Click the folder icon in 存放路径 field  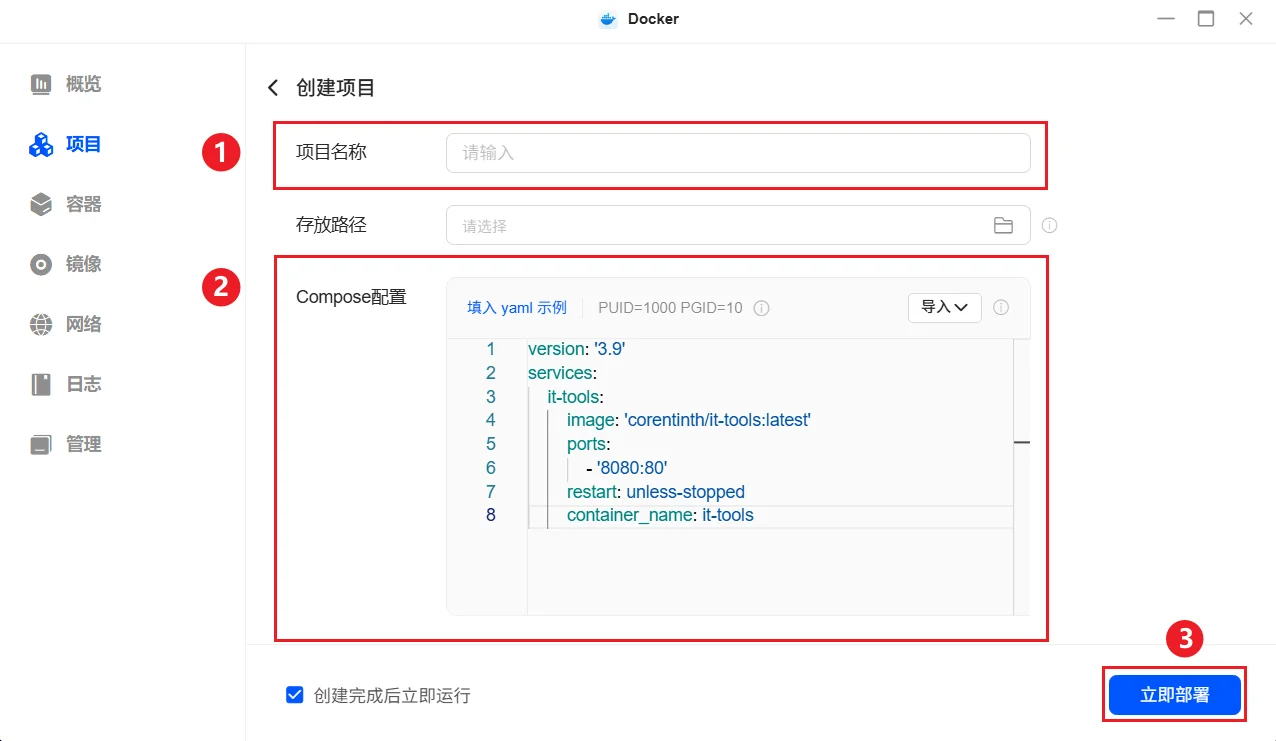(x=1003, y=226)
